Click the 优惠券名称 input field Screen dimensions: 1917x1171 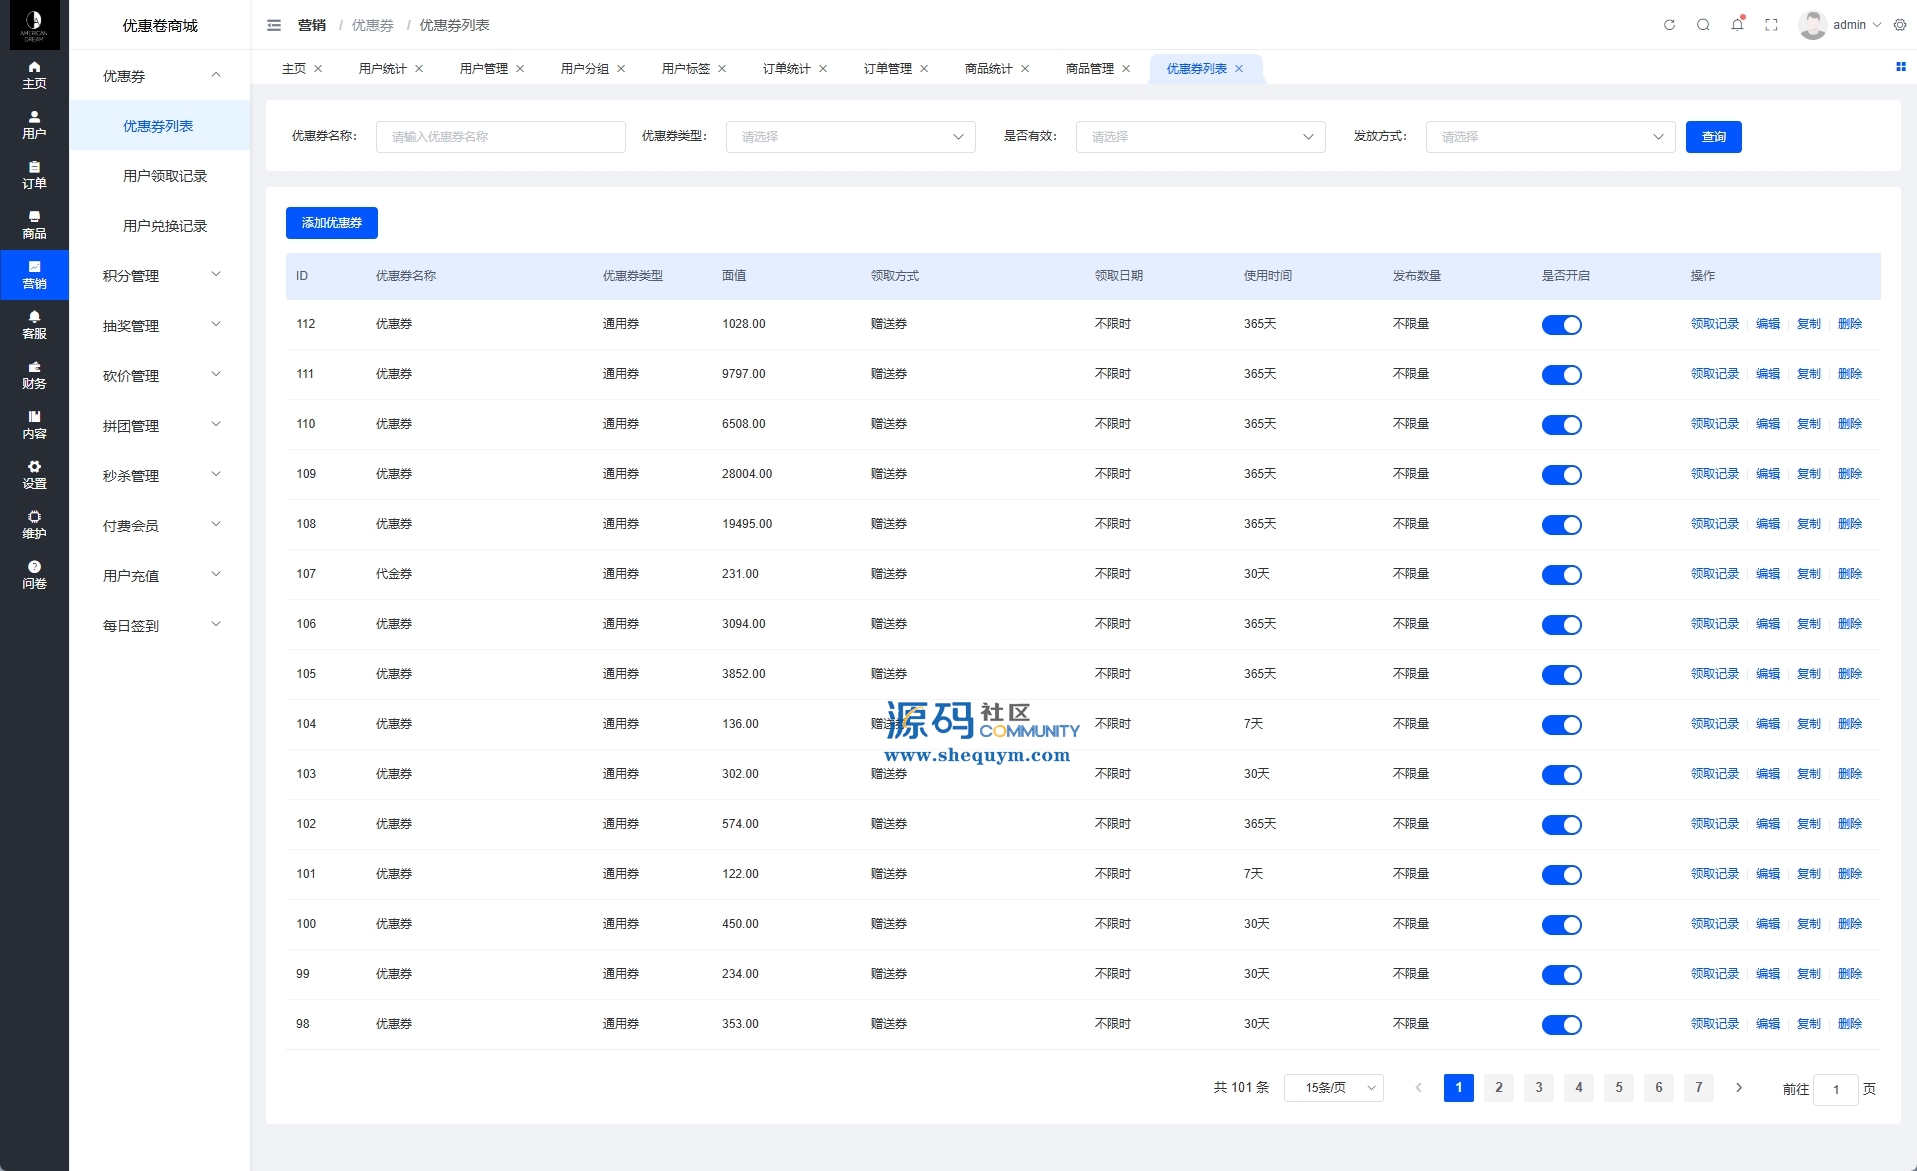500,137
